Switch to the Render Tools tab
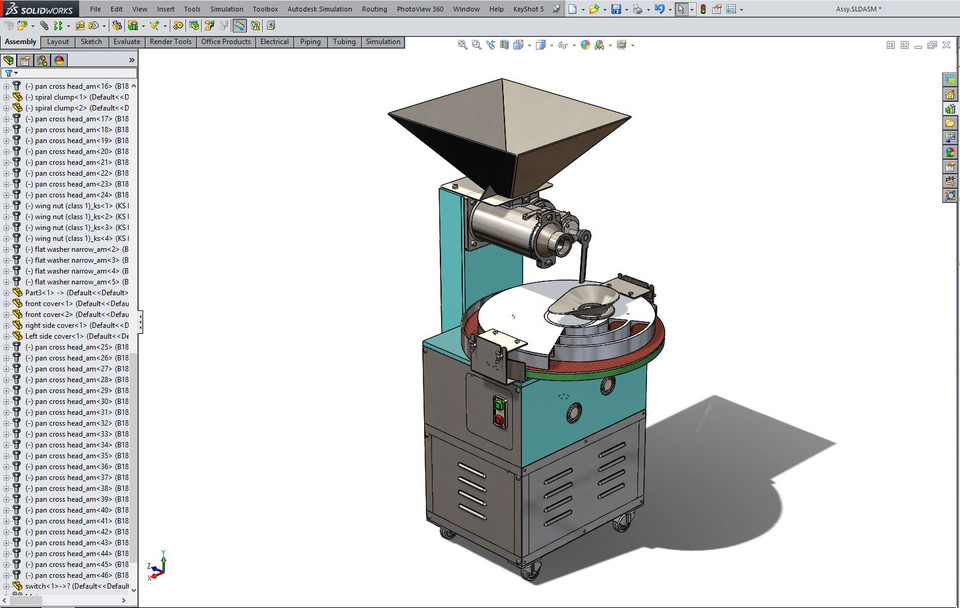The width and height of the screenshot is (960, 608). click(x=170, y=42)
